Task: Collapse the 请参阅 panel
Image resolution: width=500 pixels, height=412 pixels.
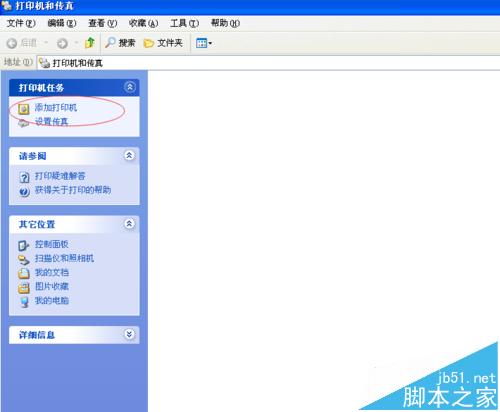Action: pos(129,155)
